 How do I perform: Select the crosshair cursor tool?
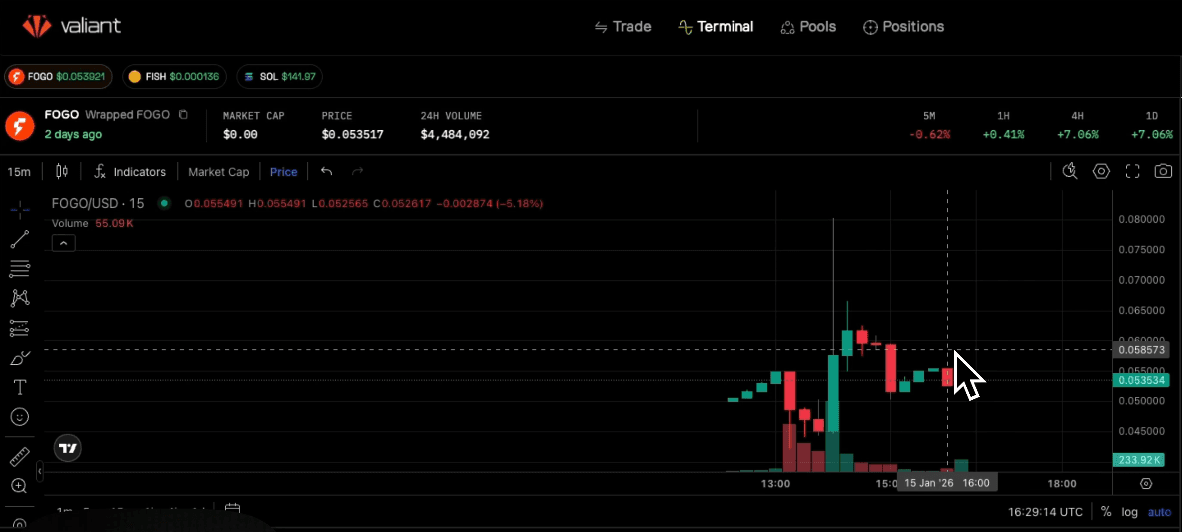tap(20, 209)
